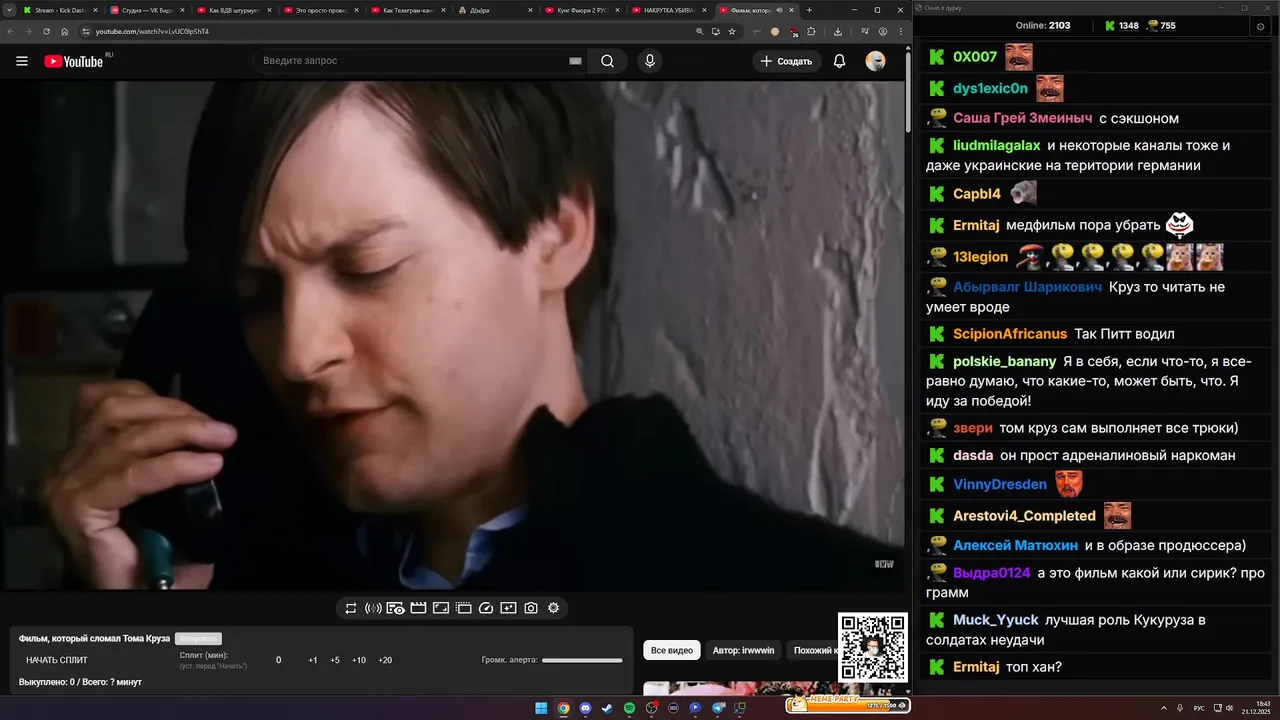Click НАЧАТЬ СПЛИТ
1280x720 pixels.
(57, 660)
